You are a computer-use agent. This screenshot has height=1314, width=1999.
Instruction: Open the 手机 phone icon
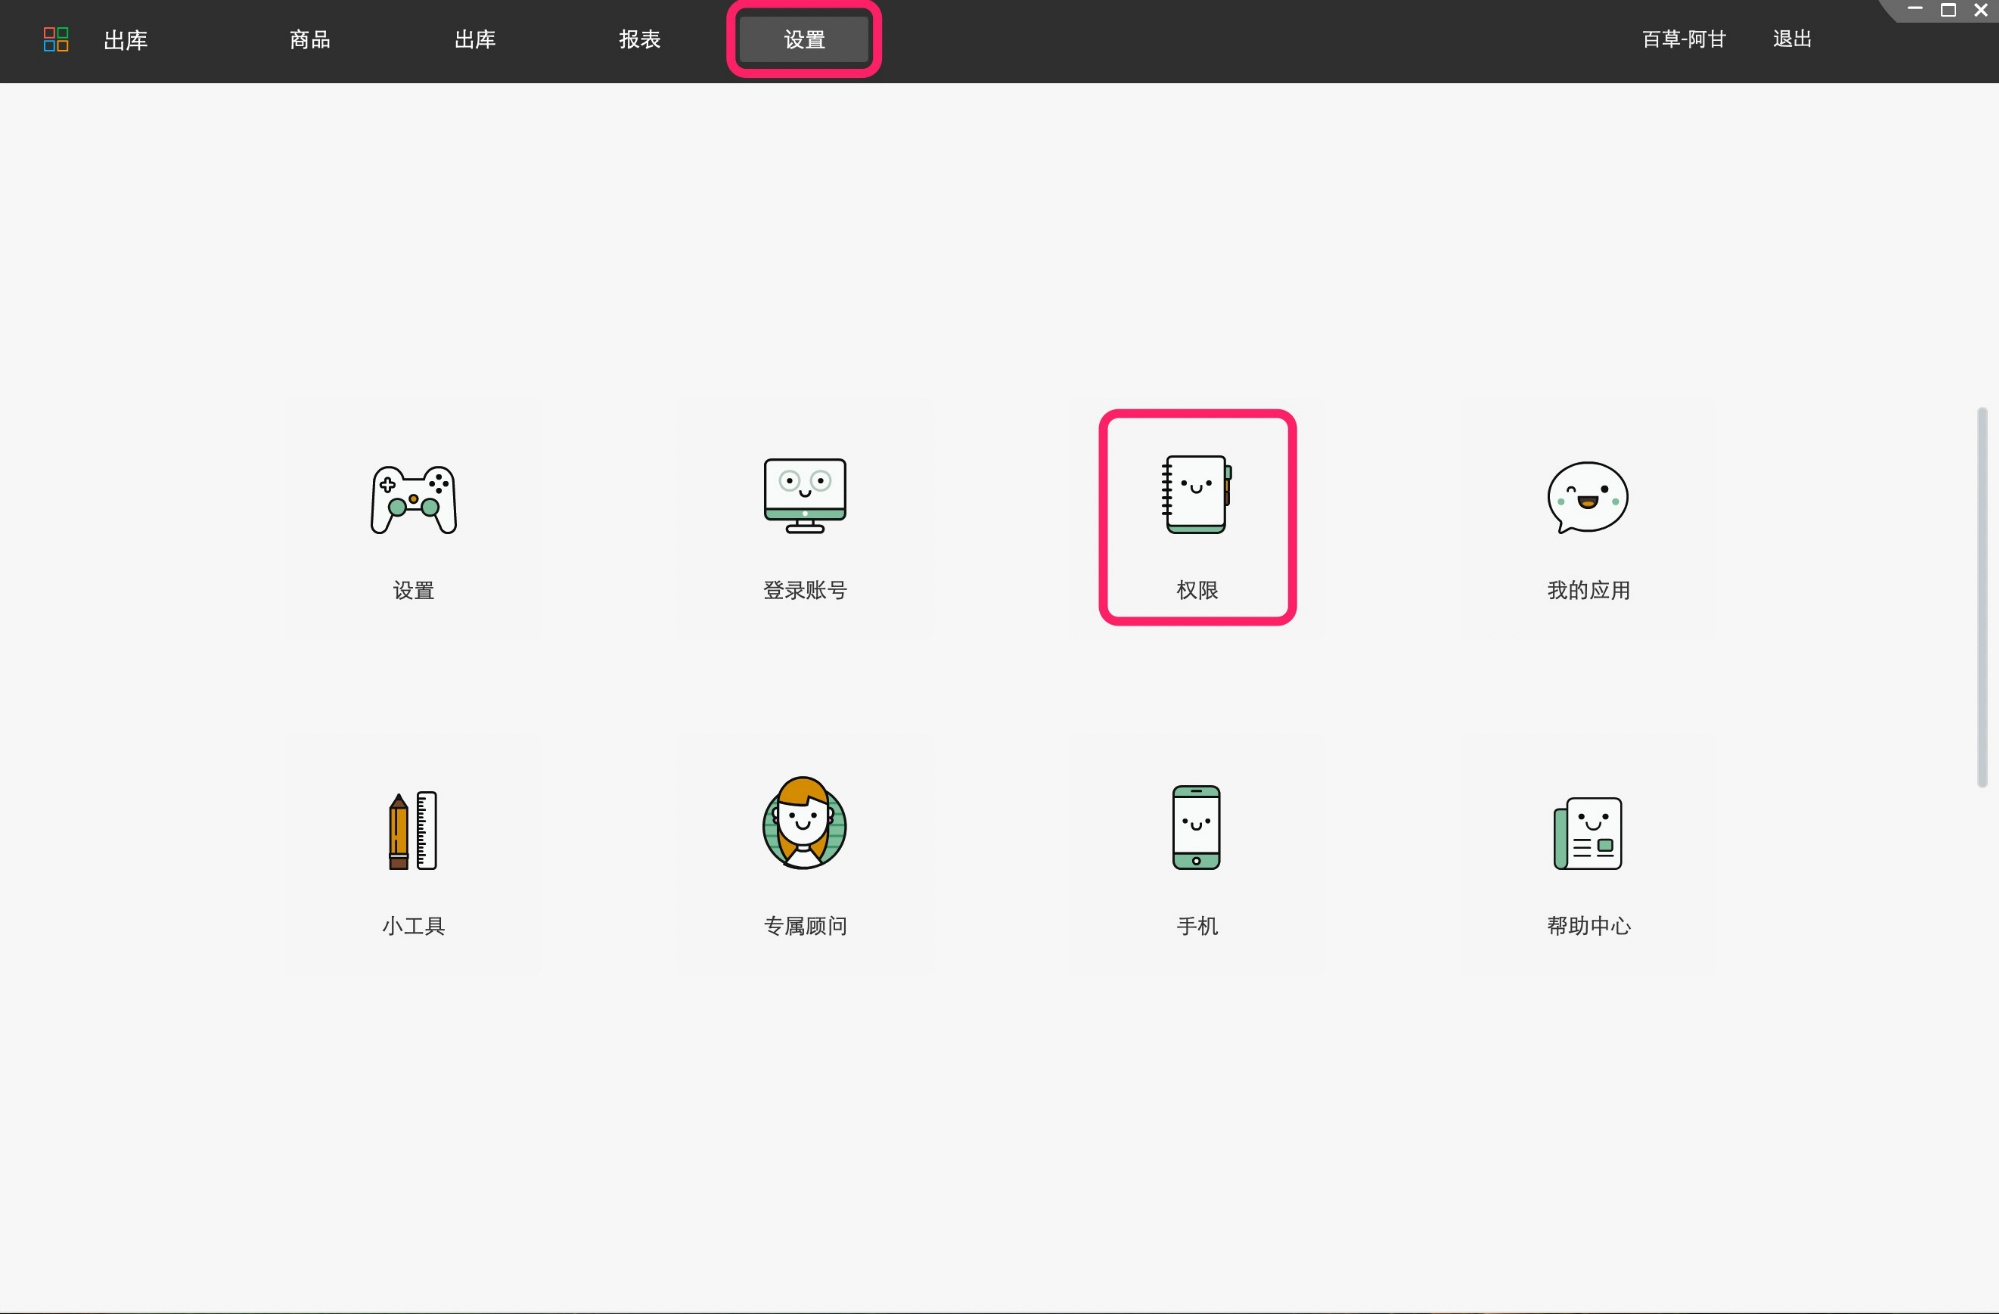pos(1197,827)
